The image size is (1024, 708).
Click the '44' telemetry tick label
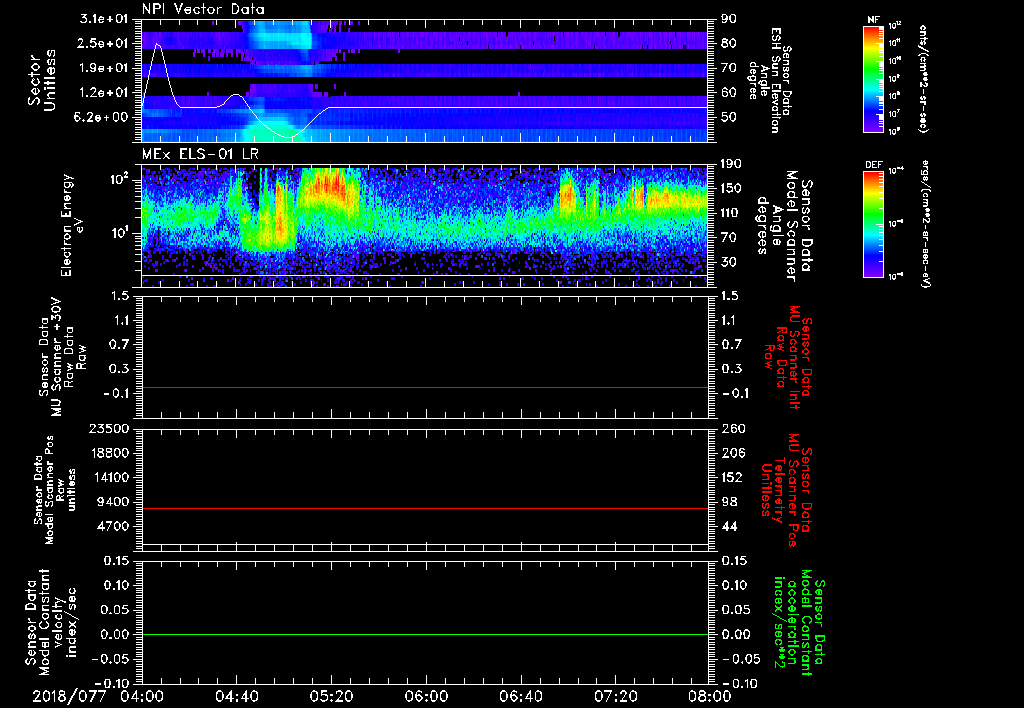tap(728, 526)
